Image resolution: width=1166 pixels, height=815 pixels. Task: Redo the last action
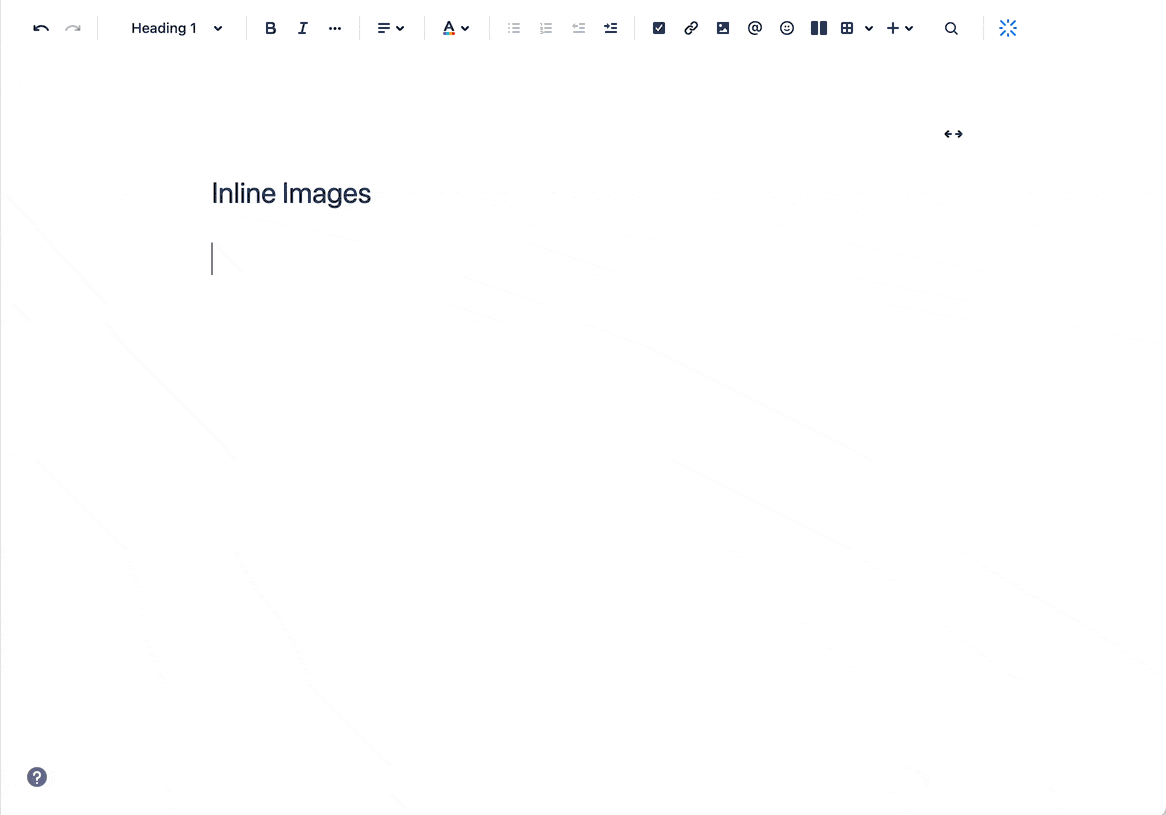tap(73, 28)
